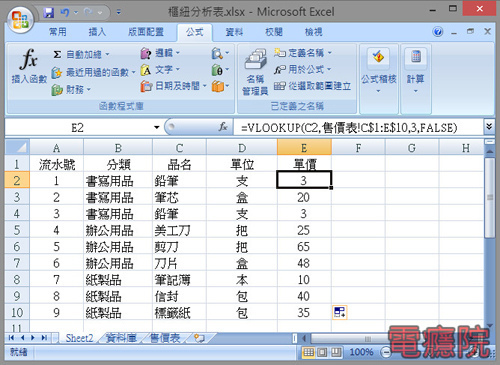500x365 pixels.
Task: Select row 5 header
Action: [x=17, y=230]
